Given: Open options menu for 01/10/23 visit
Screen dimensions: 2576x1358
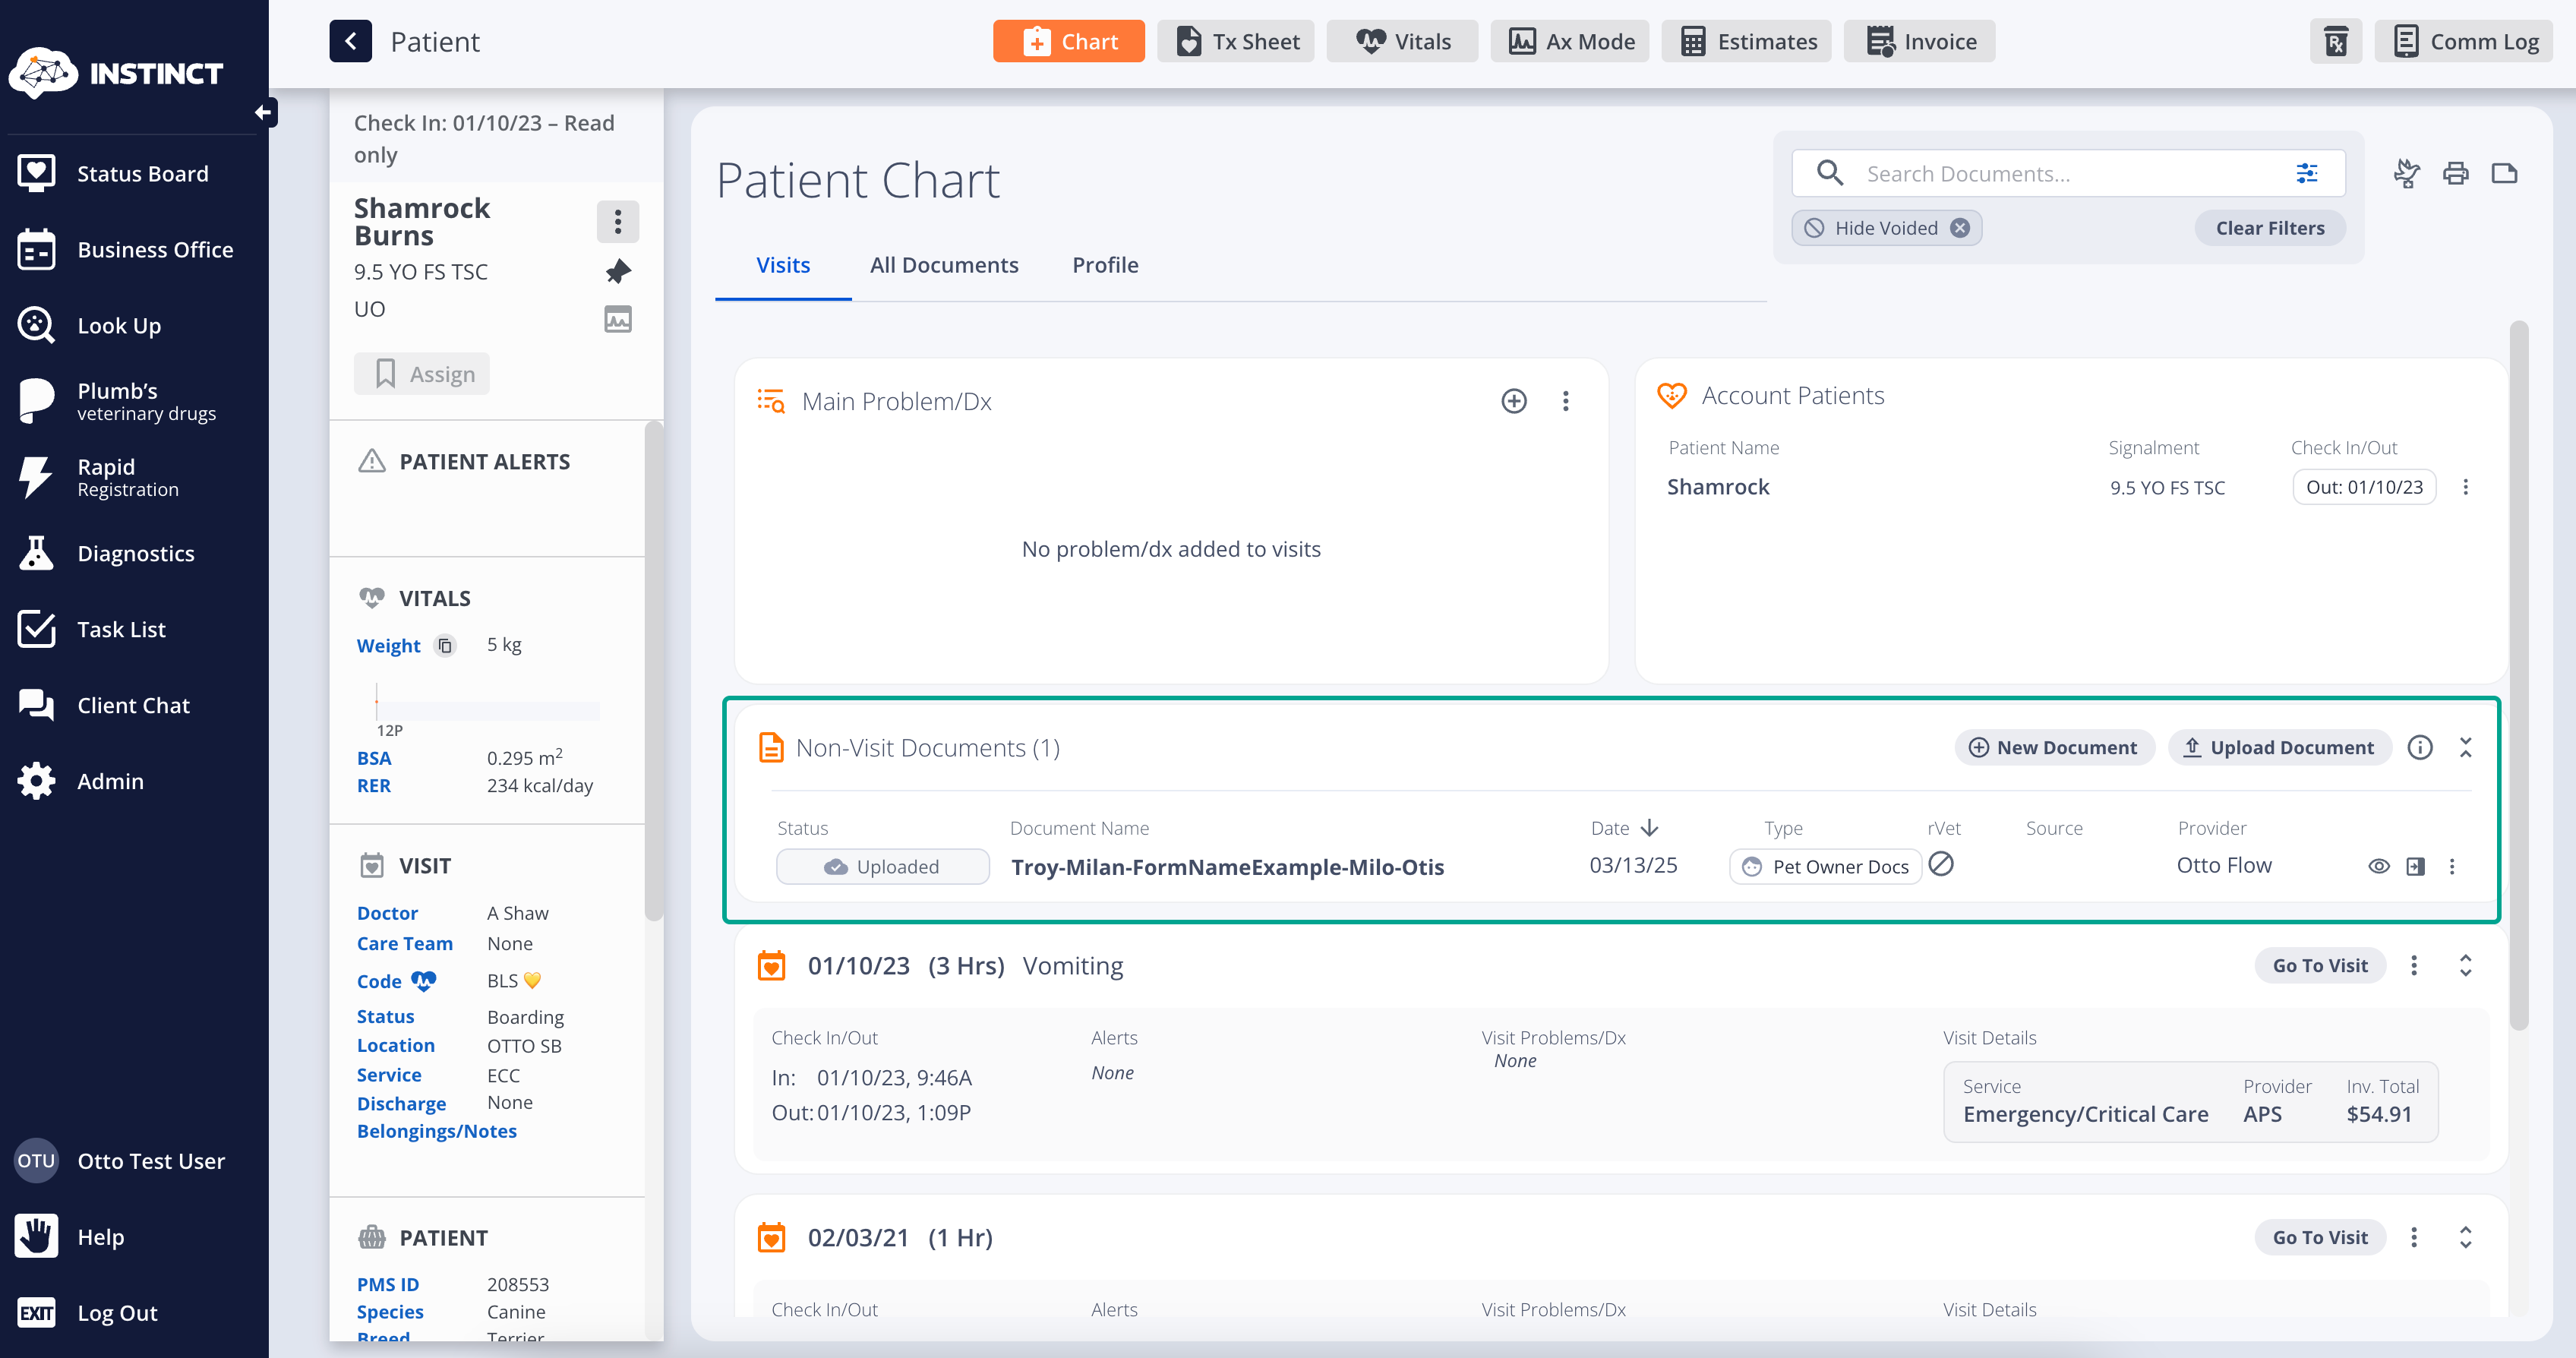Looking at the screenshot, I should click(2413, 965).
